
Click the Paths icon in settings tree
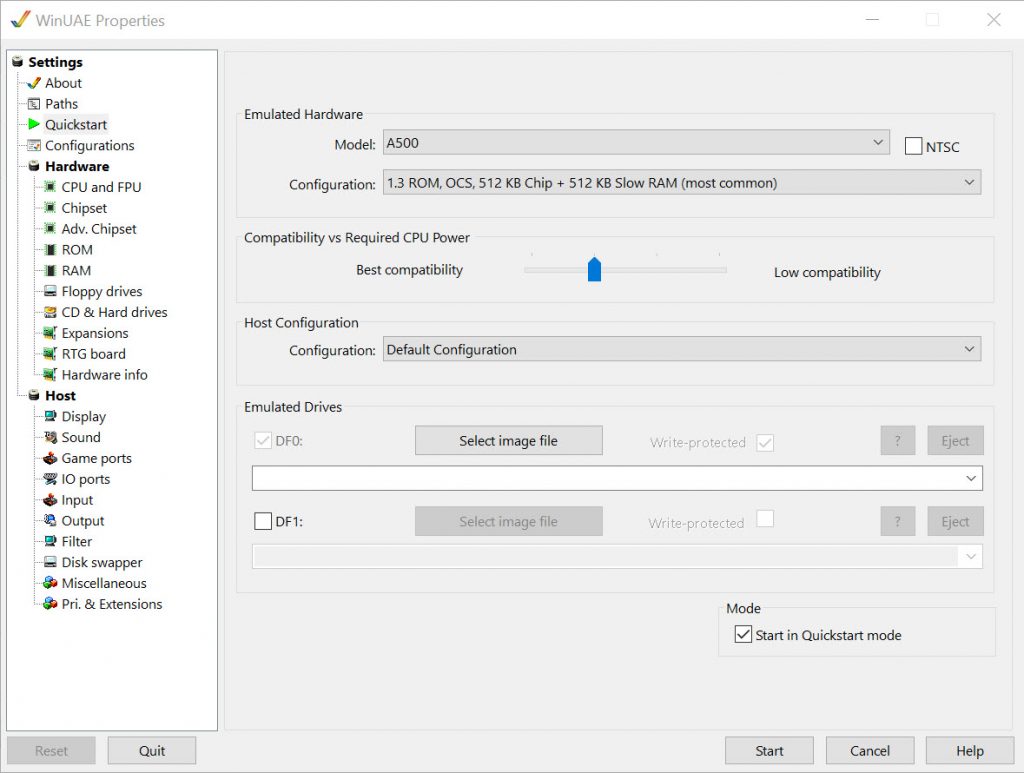34,104
